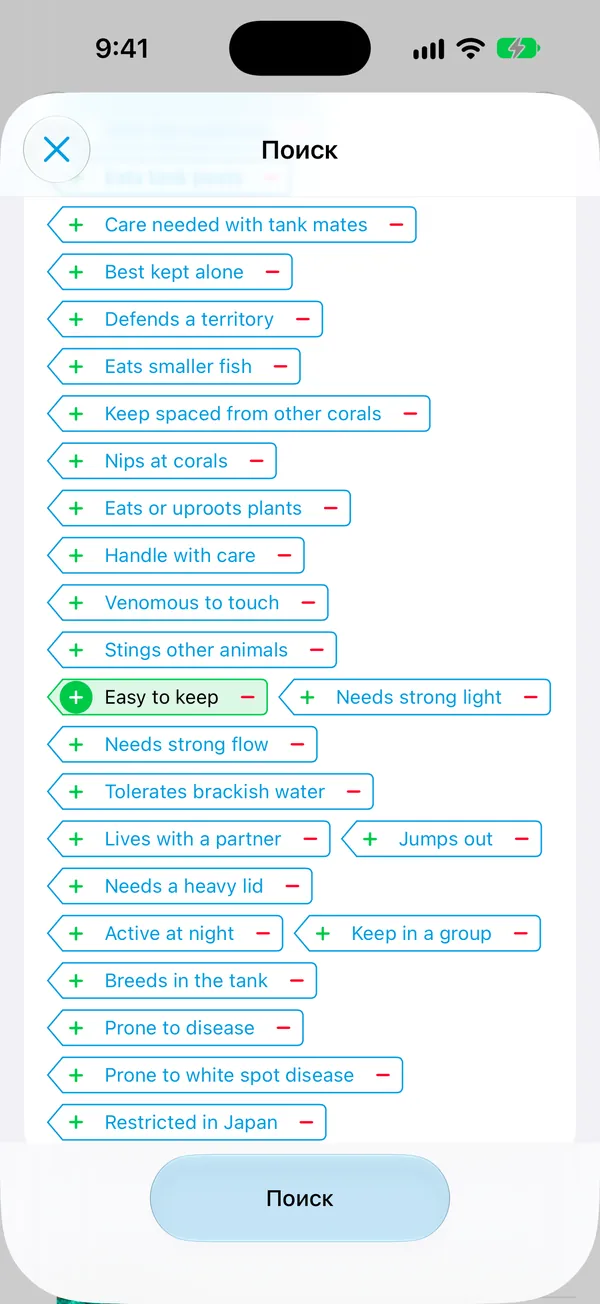600x1304 pixels.
Task: Exclude Lives with a partner via minus
Action: tap(310, 839)
